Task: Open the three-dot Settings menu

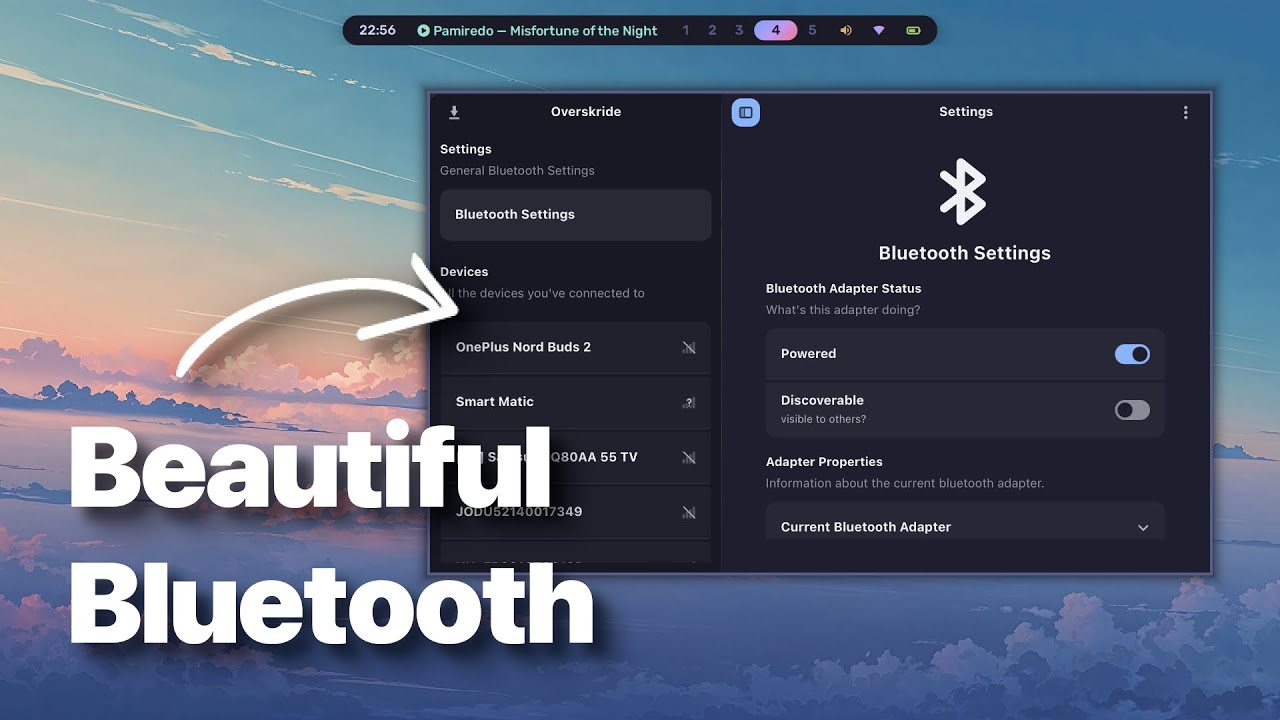Action: point(1186,113)
